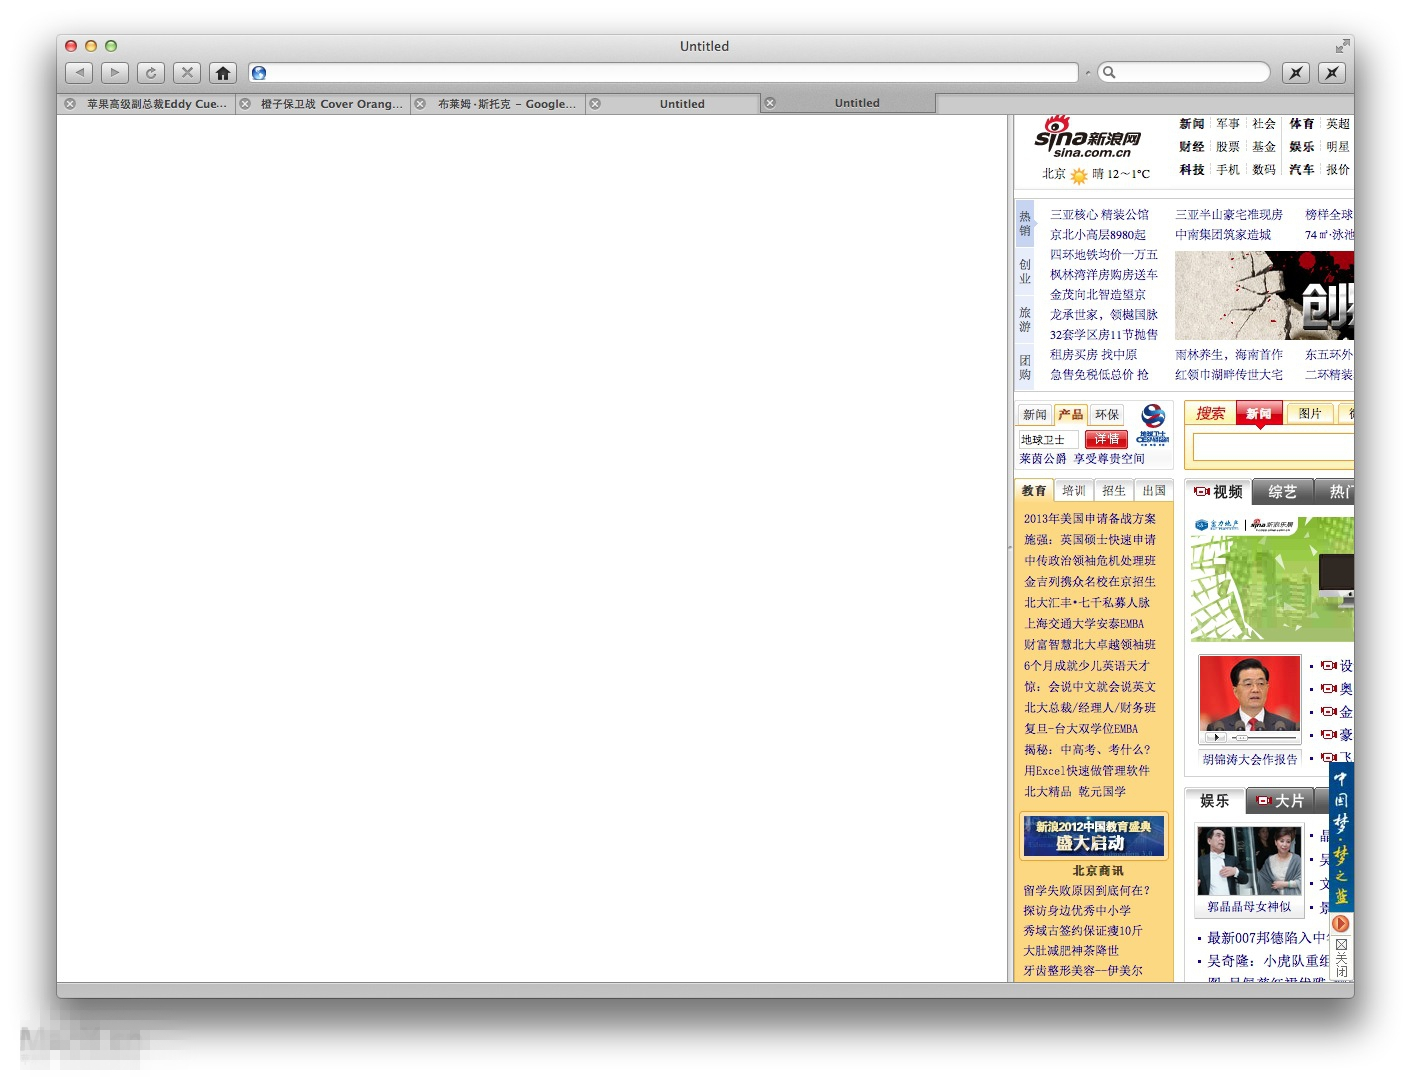The height and width of the screenshot is (1077, 1411).
Task: Click the red 详情 button
Action: point(1106,440)
